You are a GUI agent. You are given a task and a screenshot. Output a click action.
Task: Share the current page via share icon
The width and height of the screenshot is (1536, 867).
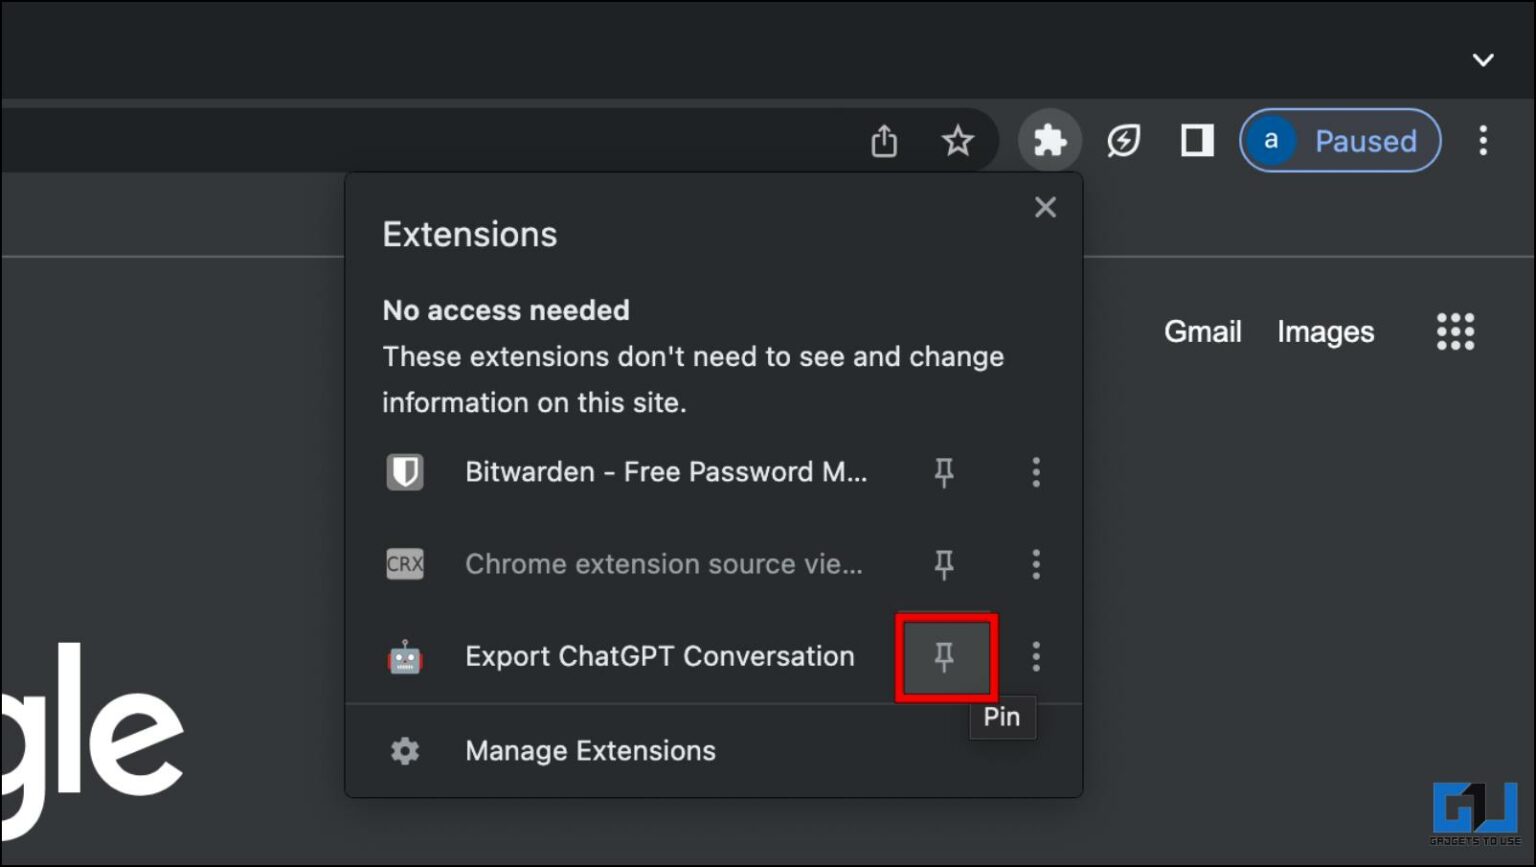coord(884,140)
